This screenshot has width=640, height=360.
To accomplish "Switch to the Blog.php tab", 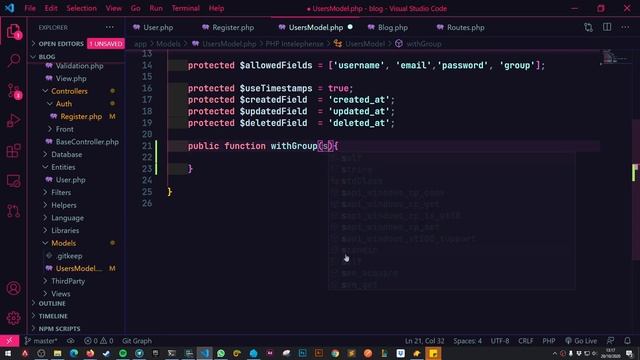I will [x=388, y=27].
